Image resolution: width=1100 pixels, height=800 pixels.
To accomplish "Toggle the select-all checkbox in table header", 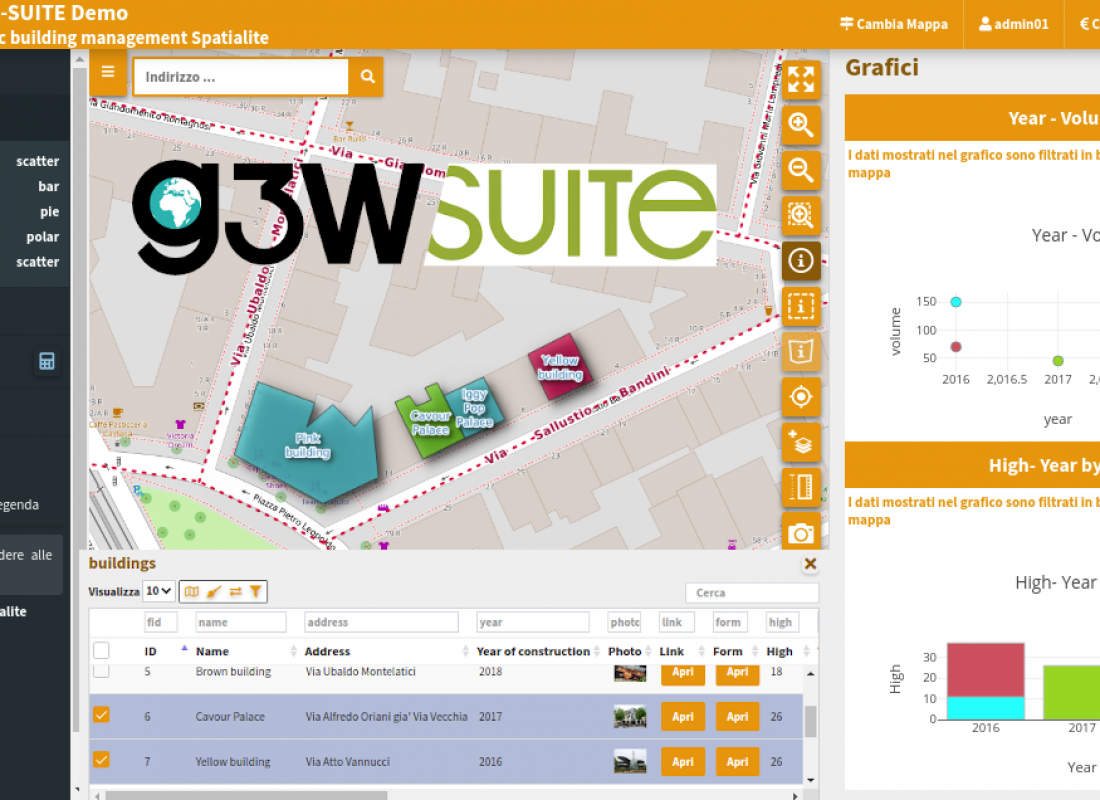I will tap(101, 651).
